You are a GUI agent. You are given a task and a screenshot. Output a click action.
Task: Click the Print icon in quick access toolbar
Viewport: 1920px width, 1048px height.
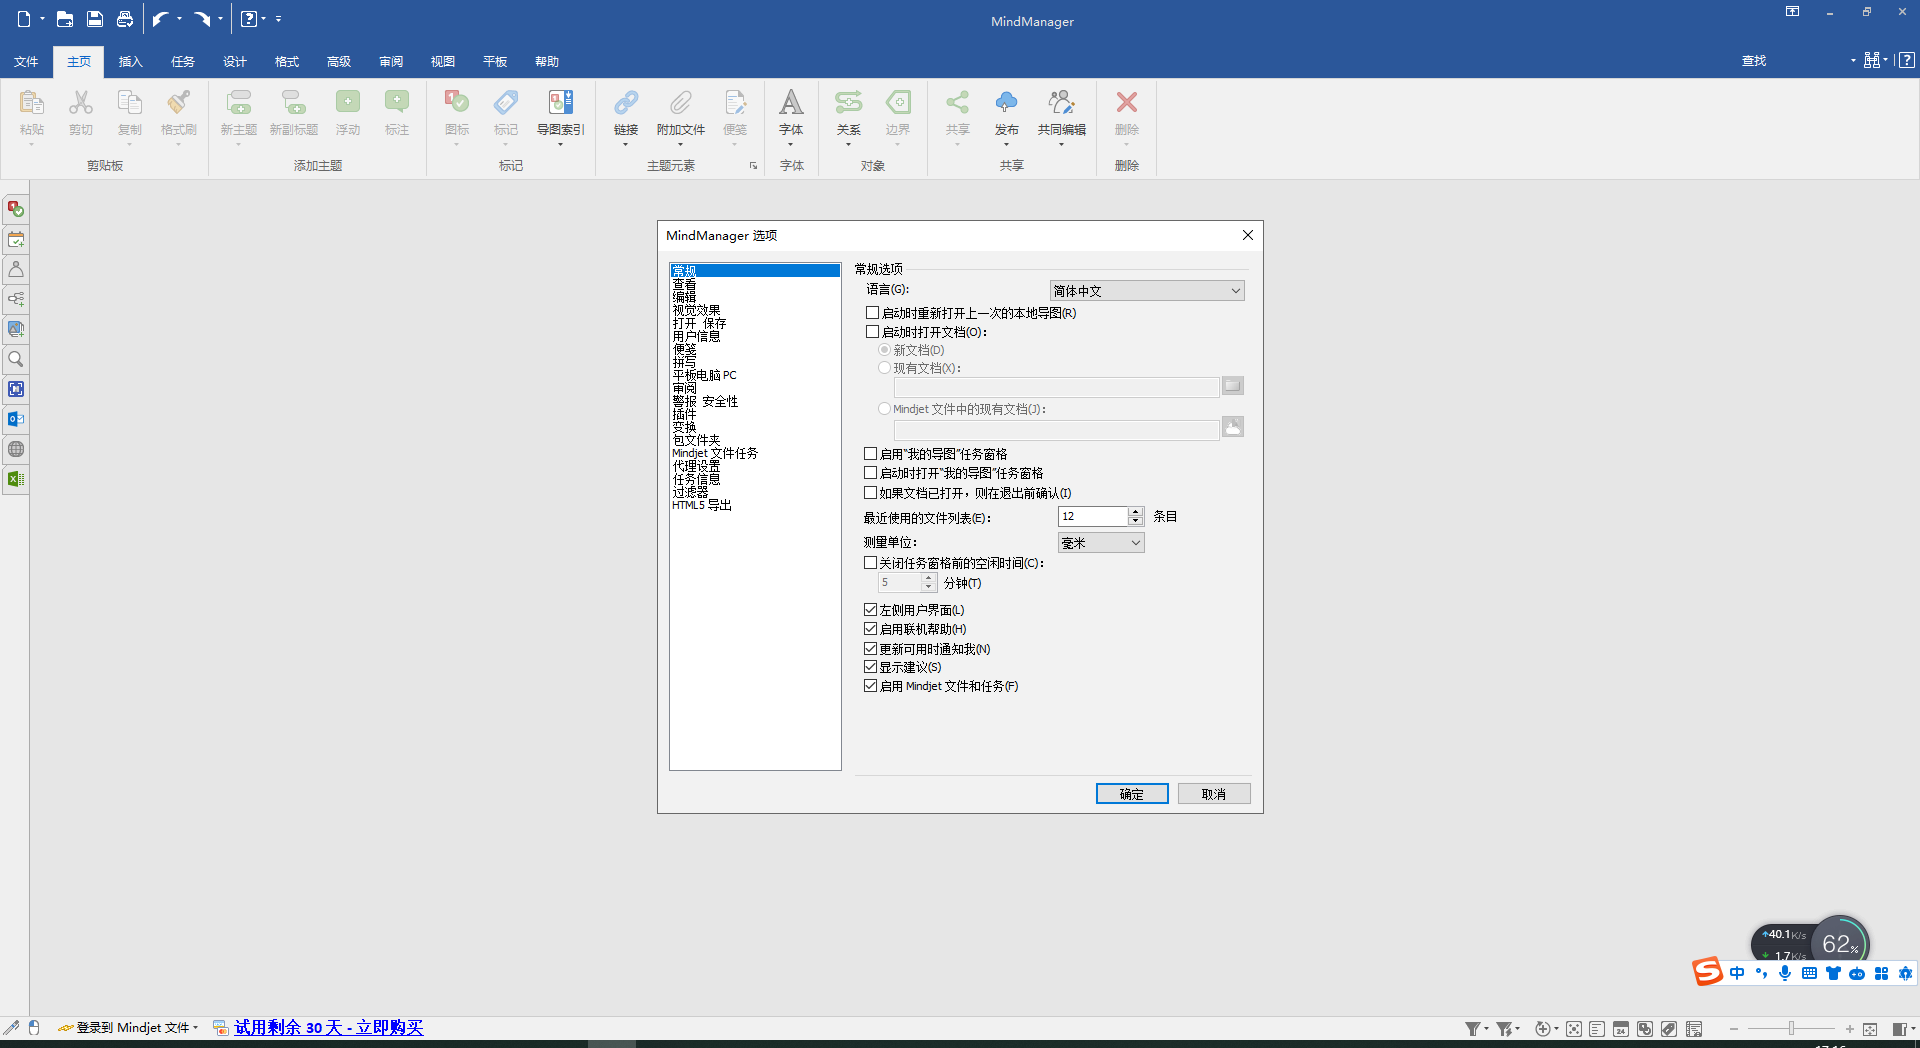click(125, 19)
